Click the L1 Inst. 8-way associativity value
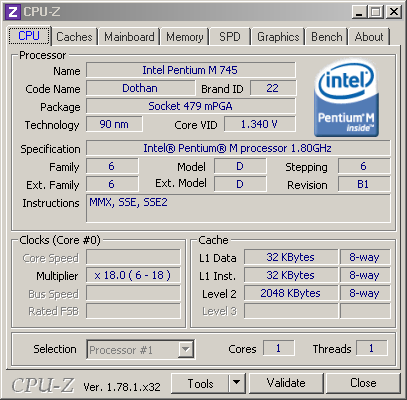 point(365,275)
